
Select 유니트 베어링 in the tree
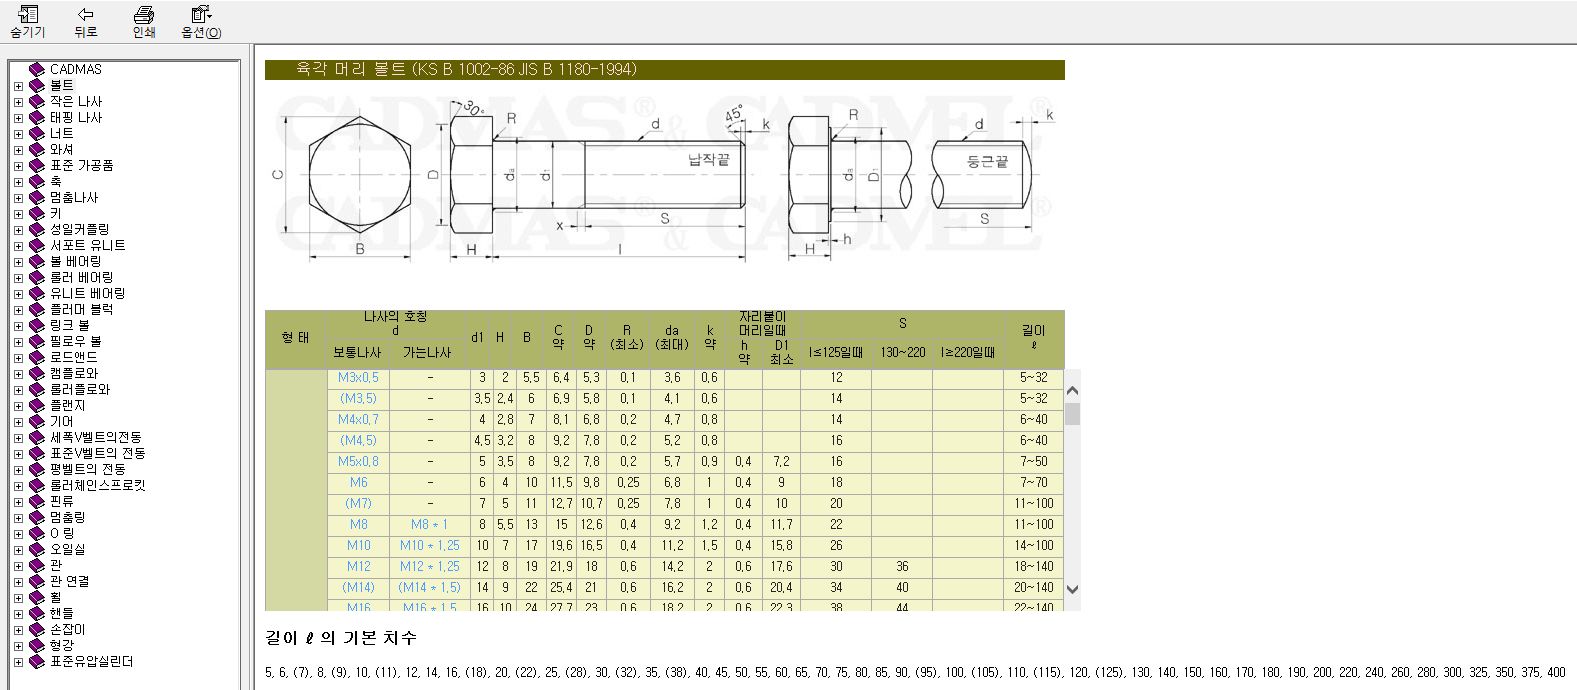(88, 293)
